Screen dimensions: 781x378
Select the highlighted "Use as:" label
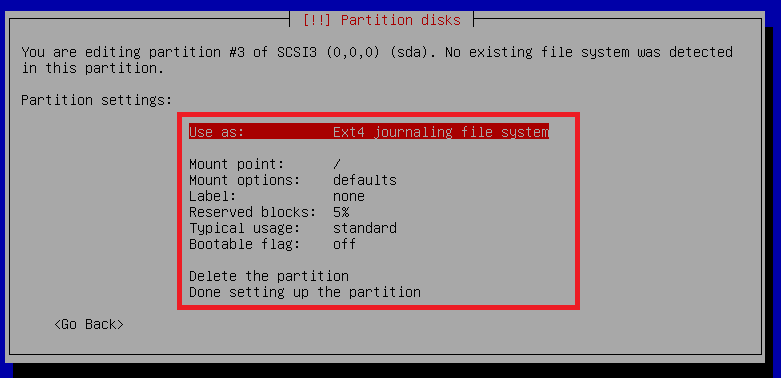tap(217, 132)
